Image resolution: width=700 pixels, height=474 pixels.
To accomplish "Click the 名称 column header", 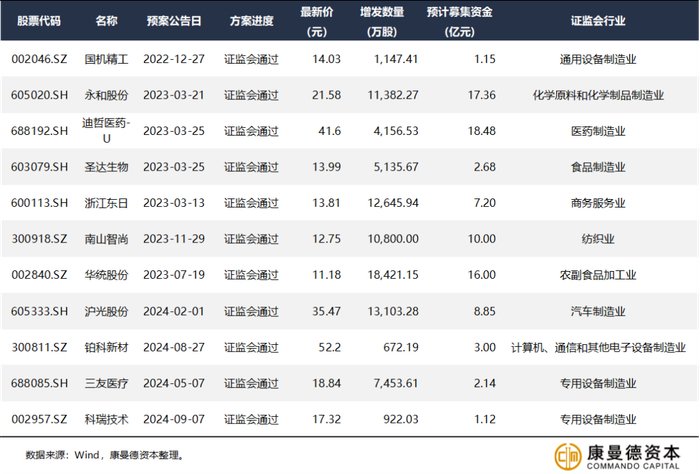I will click(106, 21).
